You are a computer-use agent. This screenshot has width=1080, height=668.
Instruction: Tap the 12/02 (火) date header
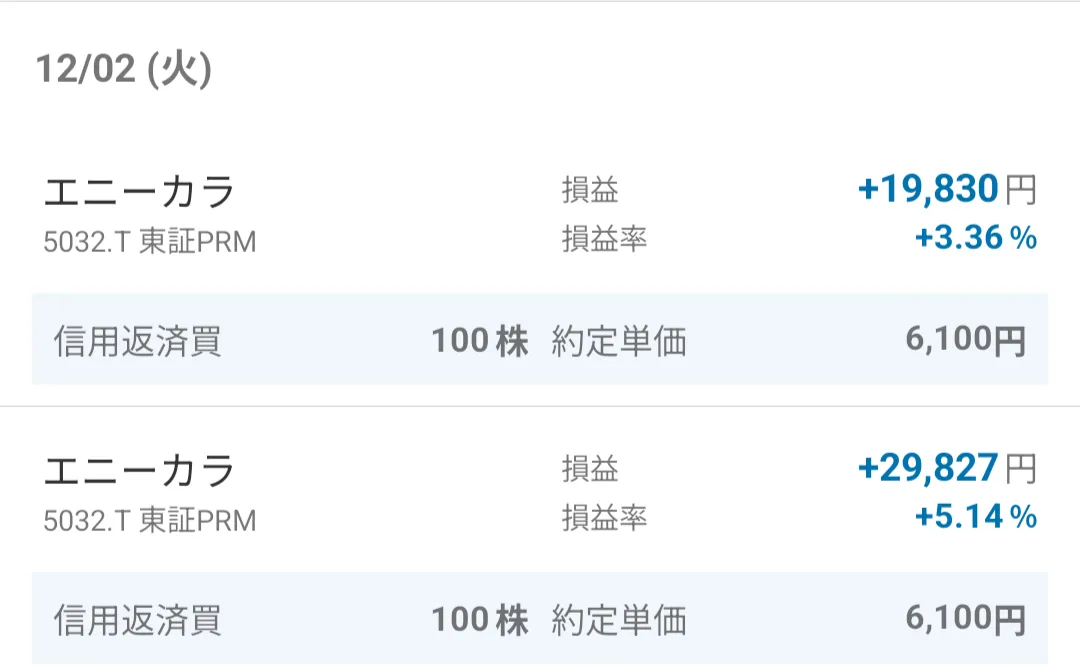click(x=124, y=71)
